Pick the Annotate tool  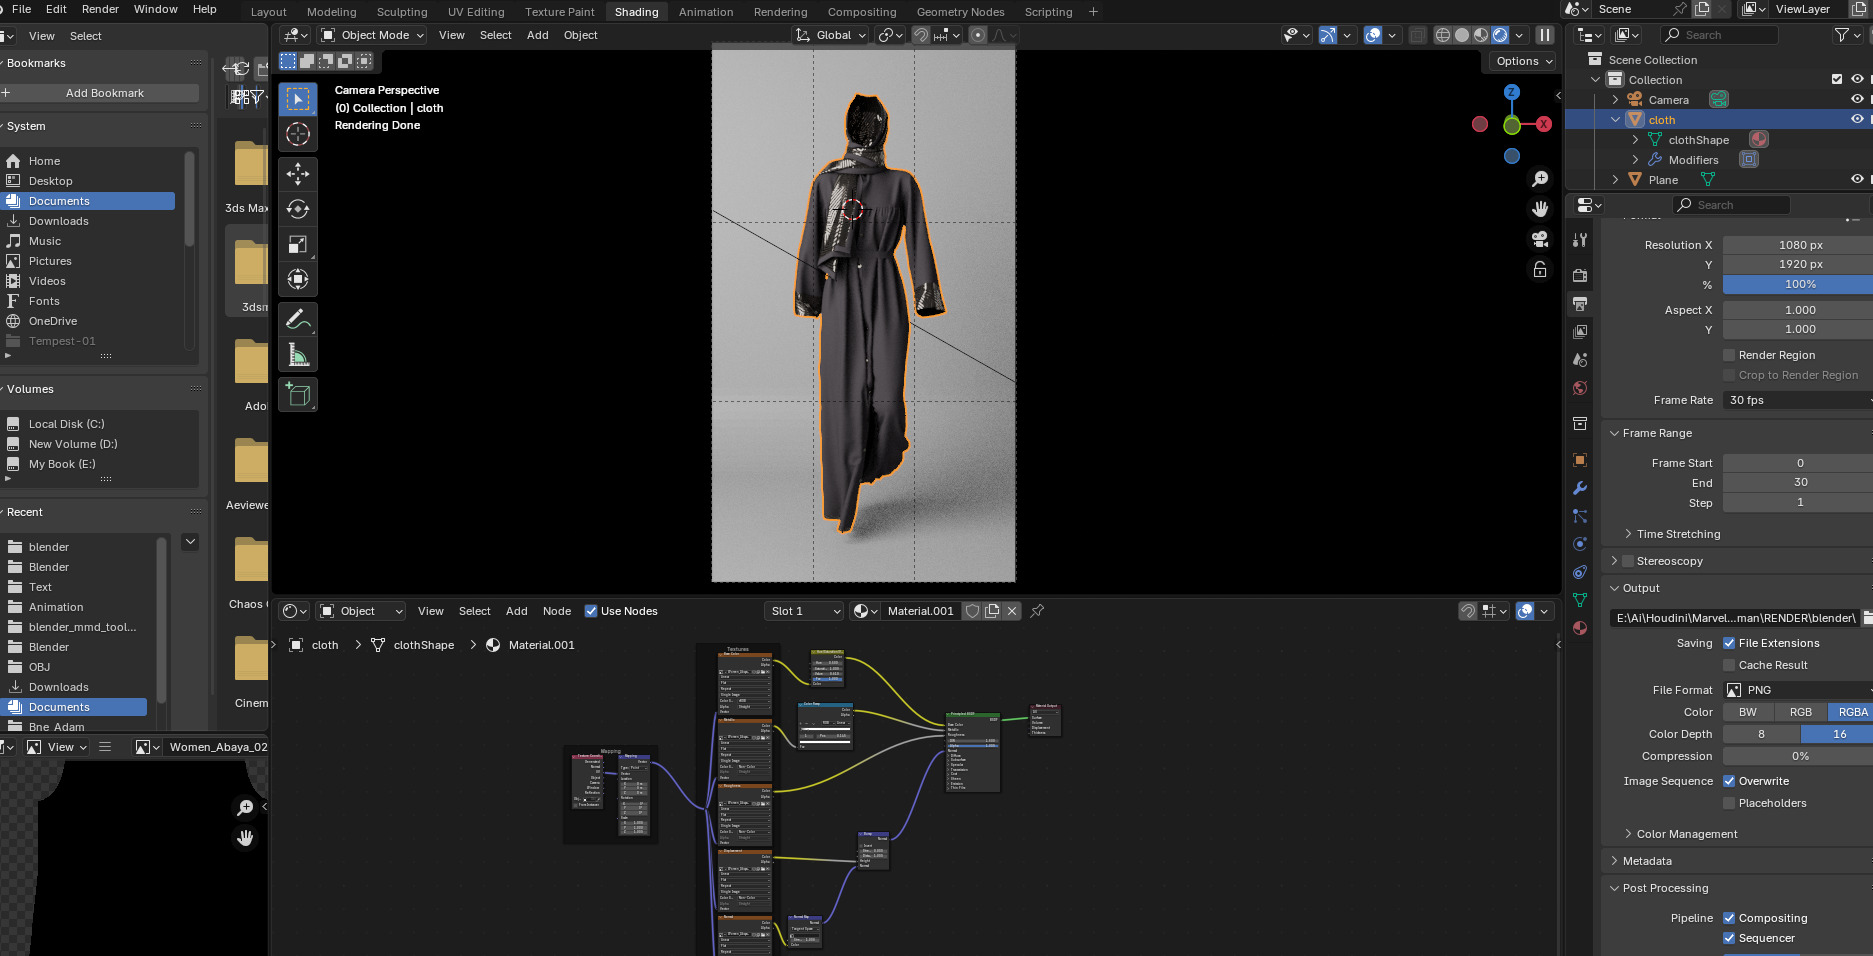tap(297, 319)
